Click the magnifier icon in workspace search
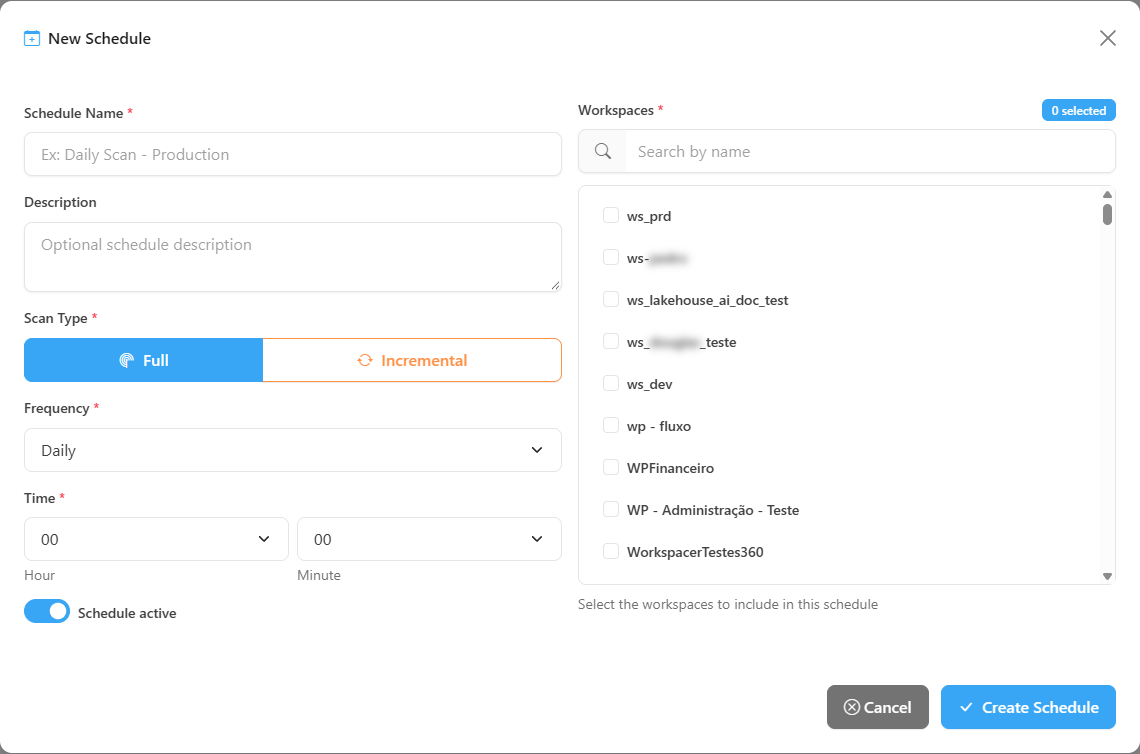The height and width of the screenshot is (754, 1140). point(603,151)
